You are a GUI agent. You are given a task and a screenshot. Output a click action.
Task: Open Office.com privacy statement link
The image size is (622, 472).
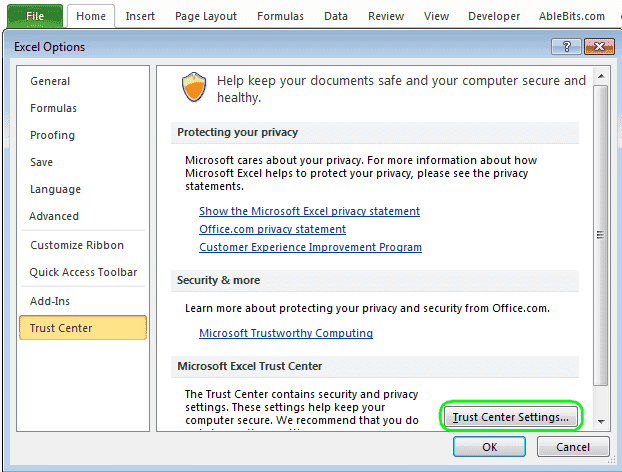[272, 229]
